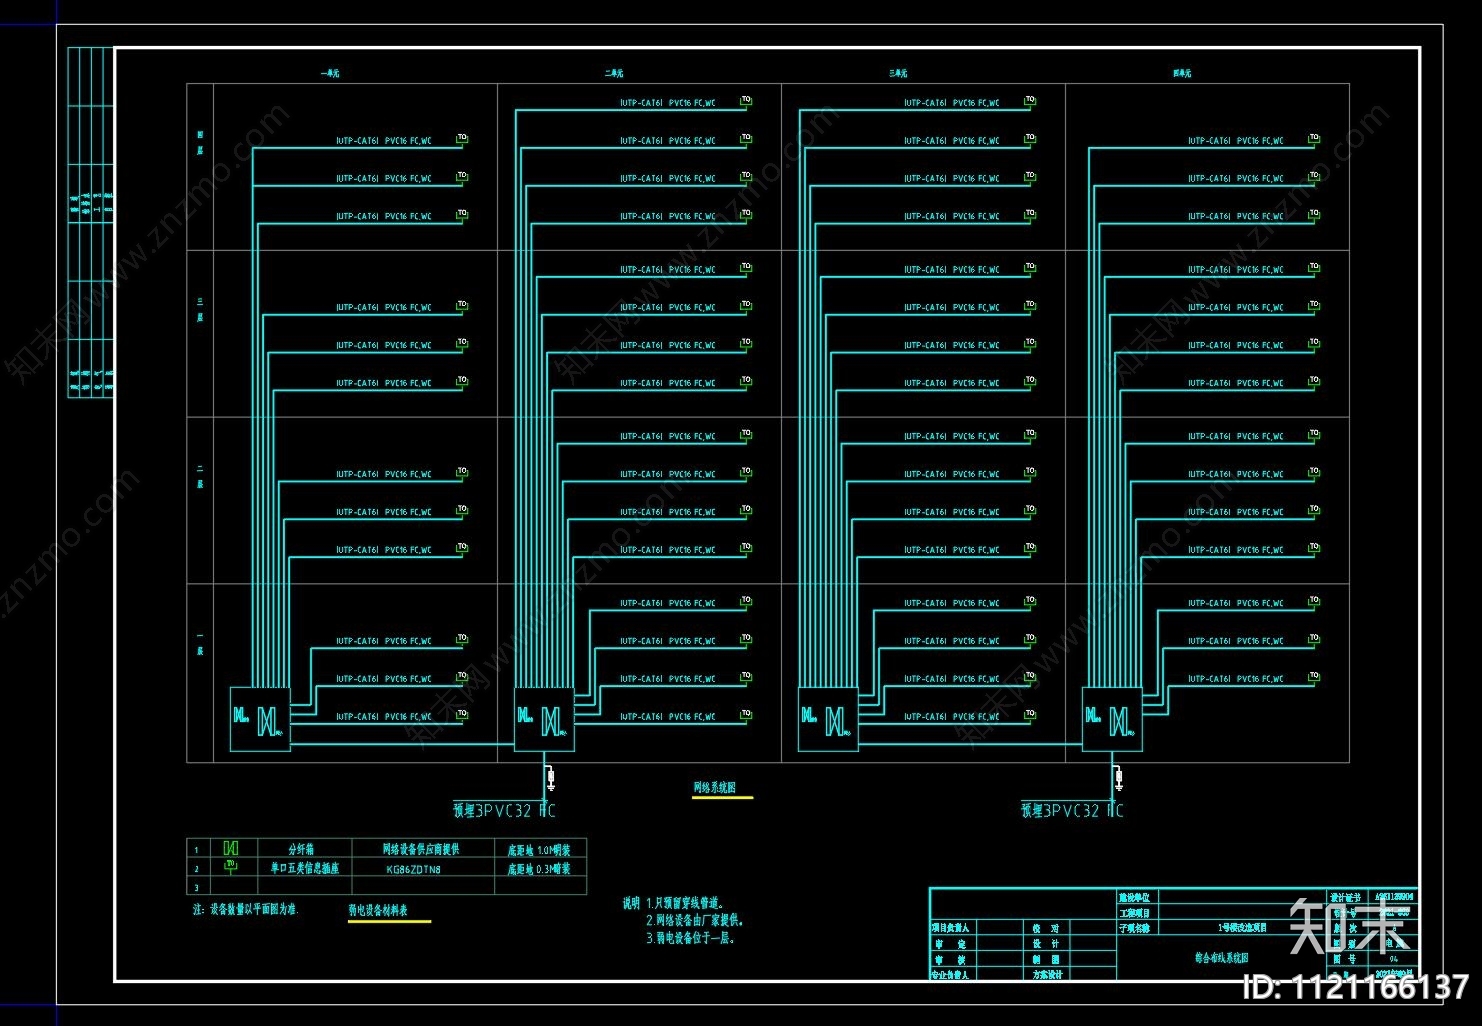The image size is (1482, 1026).
Task: Select the green TO socket legend symbol in row 2
Action: click(x=231, y=867)
